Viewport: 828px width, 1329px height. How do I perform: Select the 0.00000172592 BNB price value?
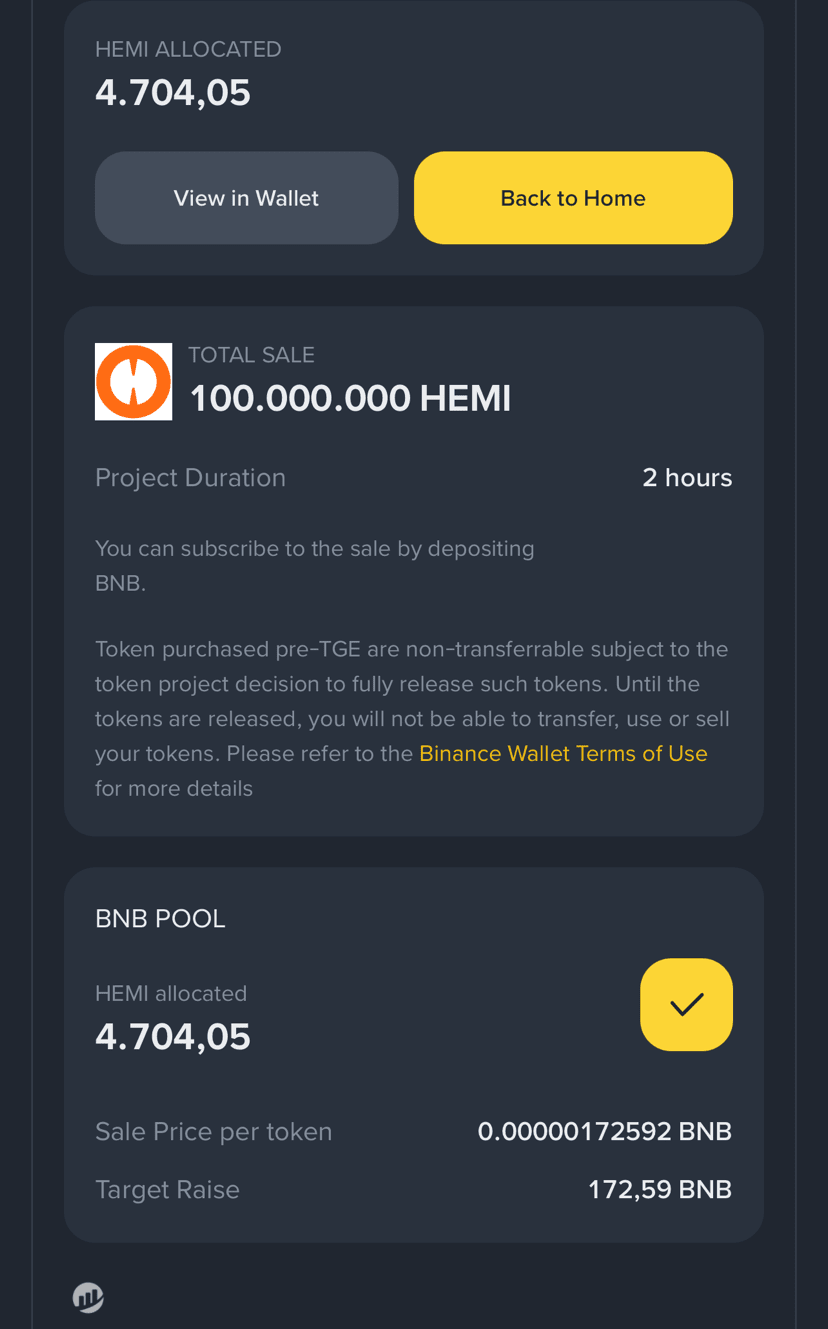[605, 1132]
